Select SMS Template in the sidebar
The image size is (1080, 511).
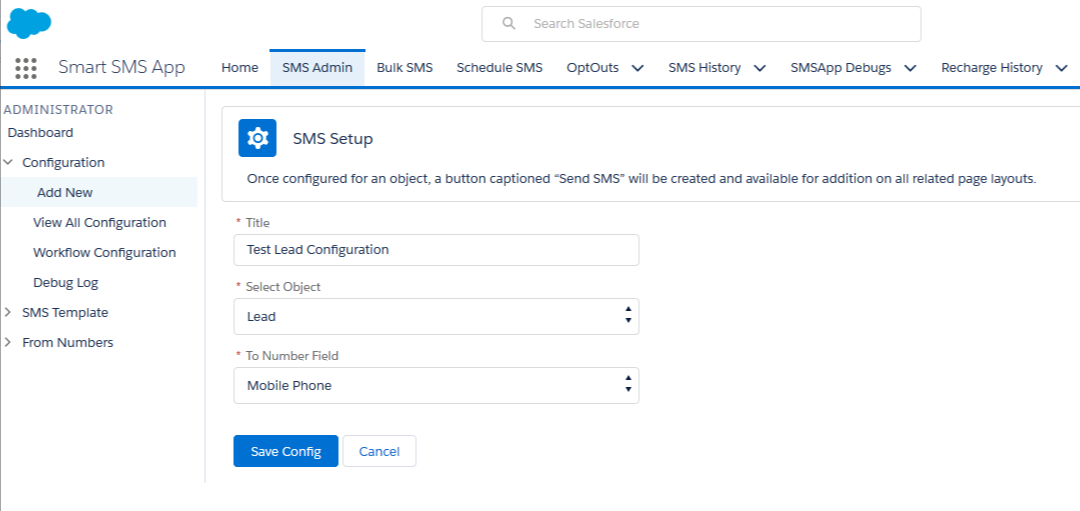[x=65, y=313]
